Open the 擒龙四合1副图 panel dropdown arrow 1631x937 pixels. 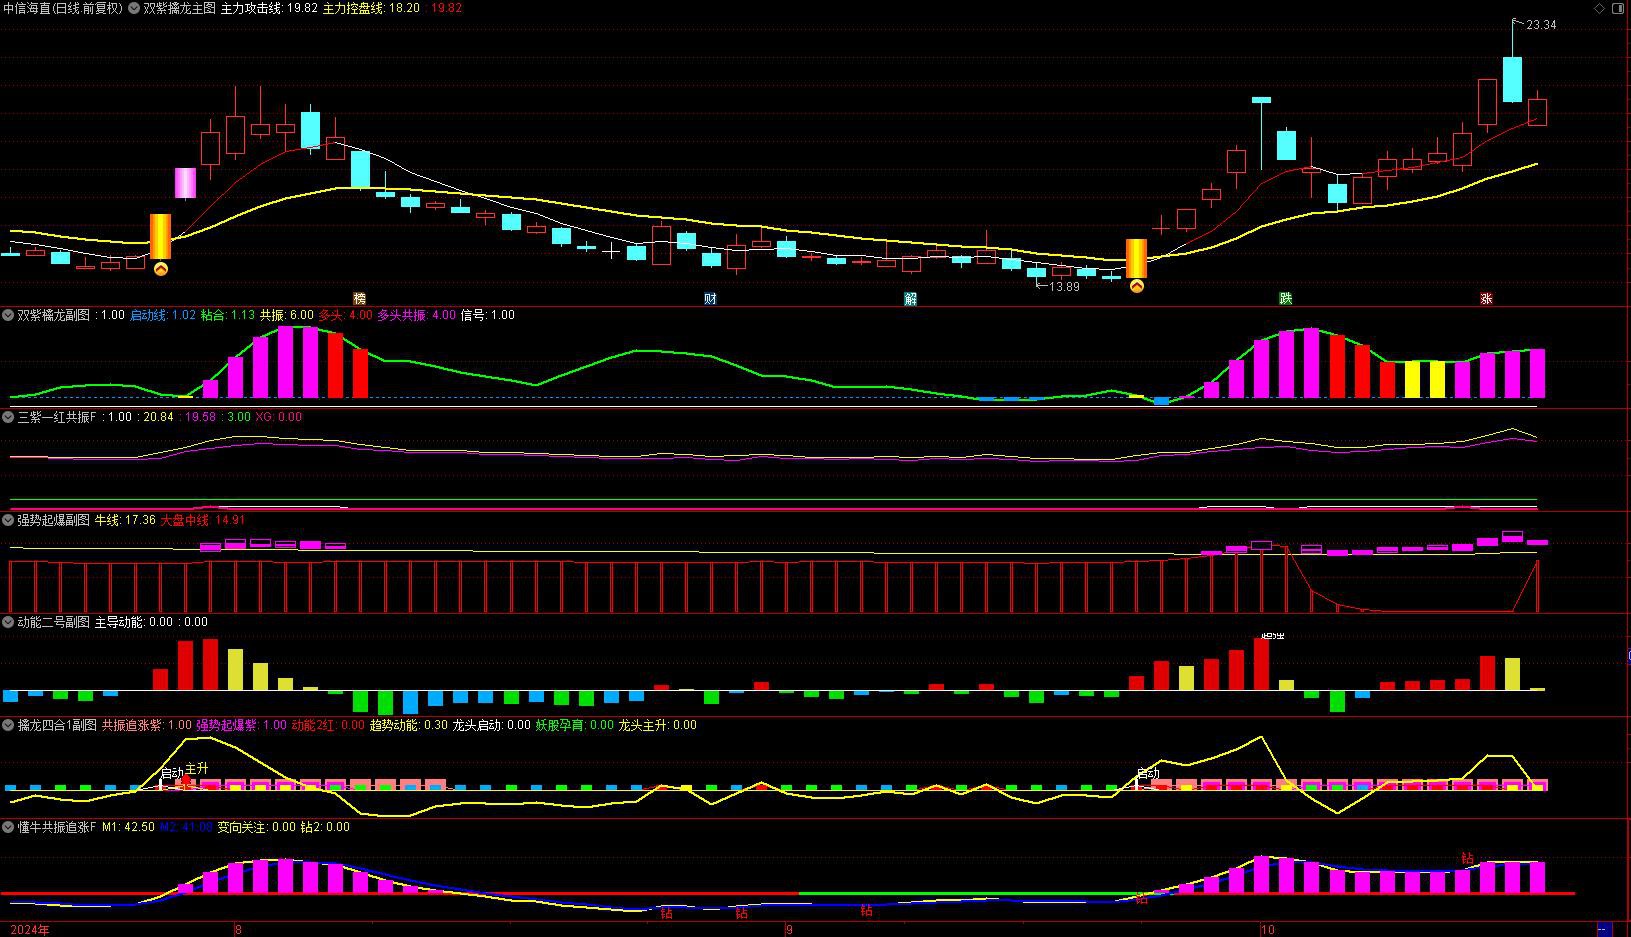click(8, 725)
